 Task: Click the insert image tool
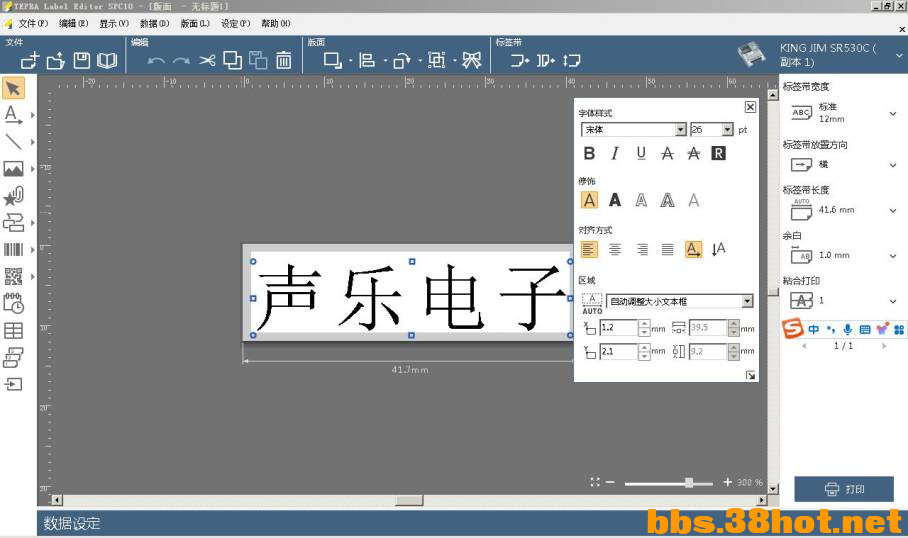tap(14, 169)
